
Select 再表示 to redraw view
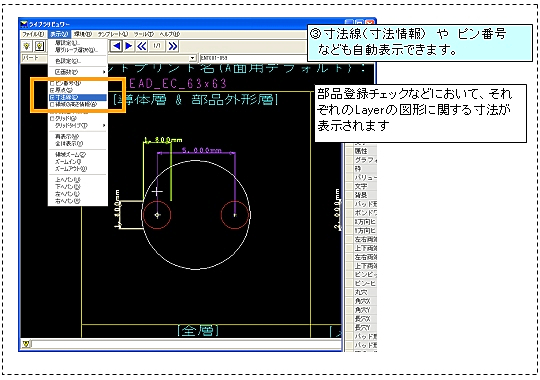78,136
